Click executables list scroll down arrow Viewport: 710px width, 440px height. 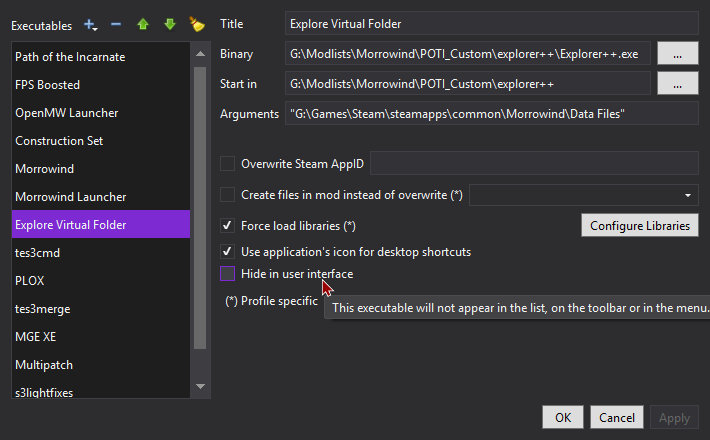point(200,386)
